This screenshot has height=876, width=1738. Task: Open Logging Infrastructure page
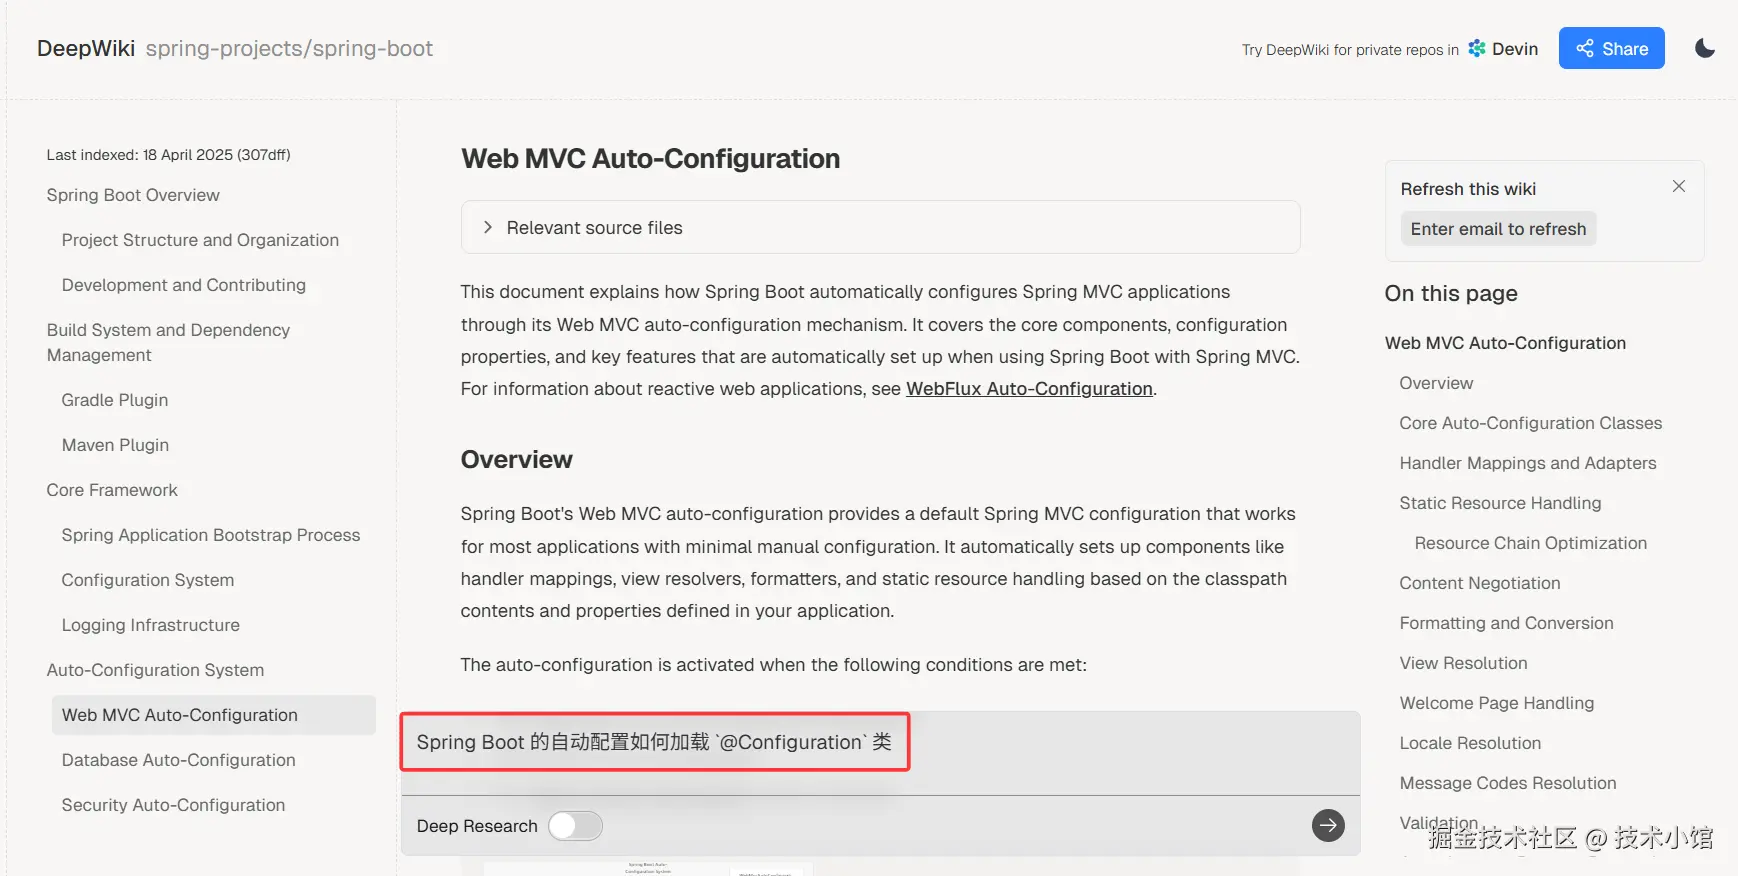tap(150, 625)
